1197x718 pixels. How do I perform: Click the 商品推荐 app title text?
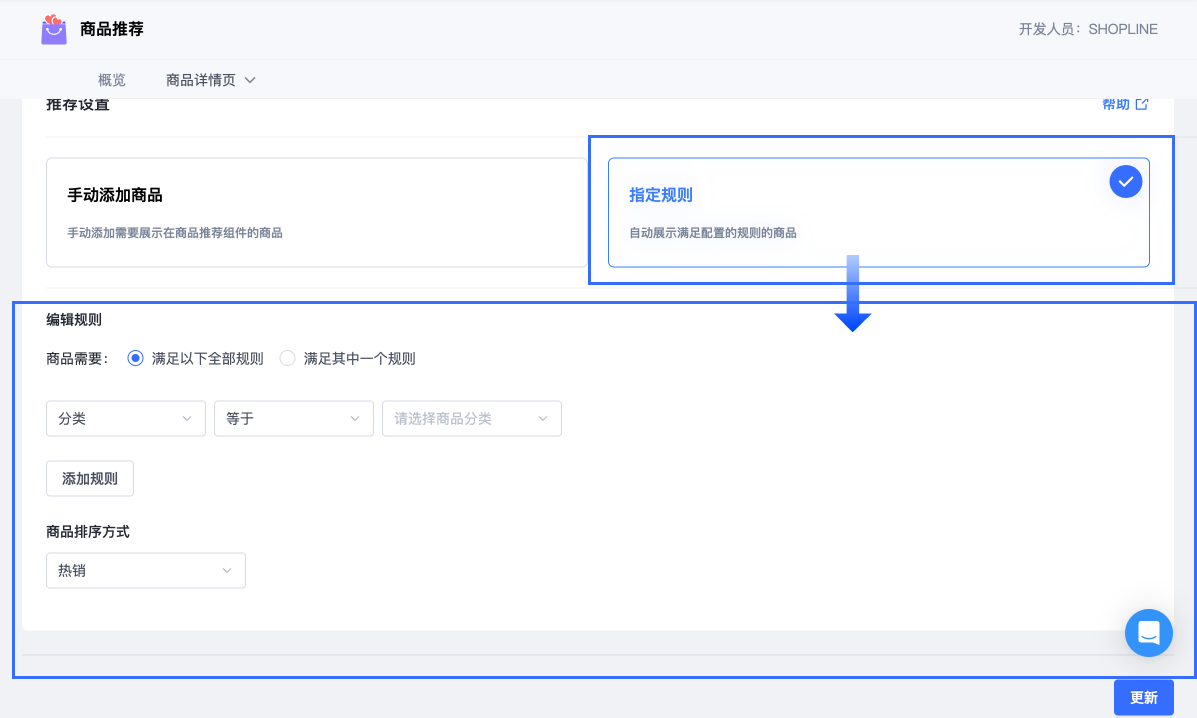click(111, 29)
